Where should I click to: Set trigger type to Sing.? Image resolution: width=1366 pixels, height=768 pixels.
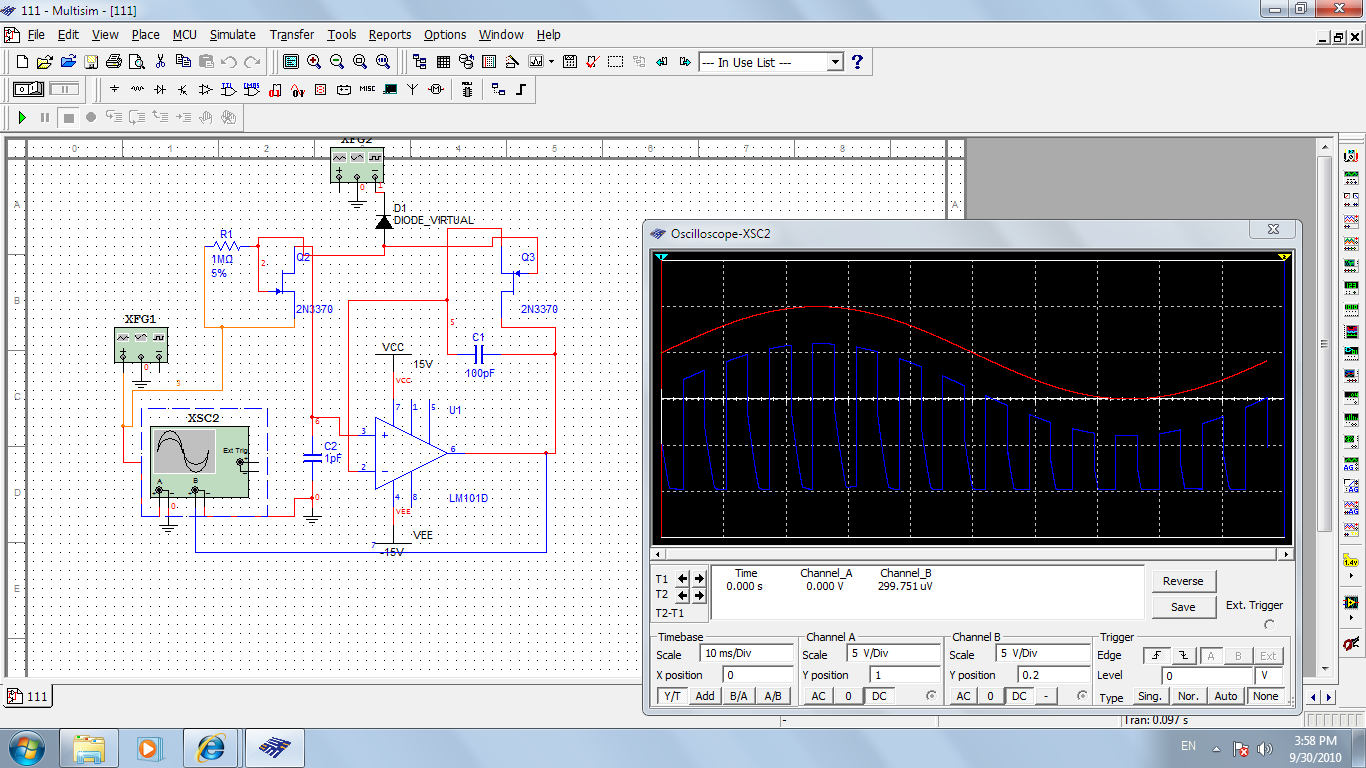(1150, 696)
